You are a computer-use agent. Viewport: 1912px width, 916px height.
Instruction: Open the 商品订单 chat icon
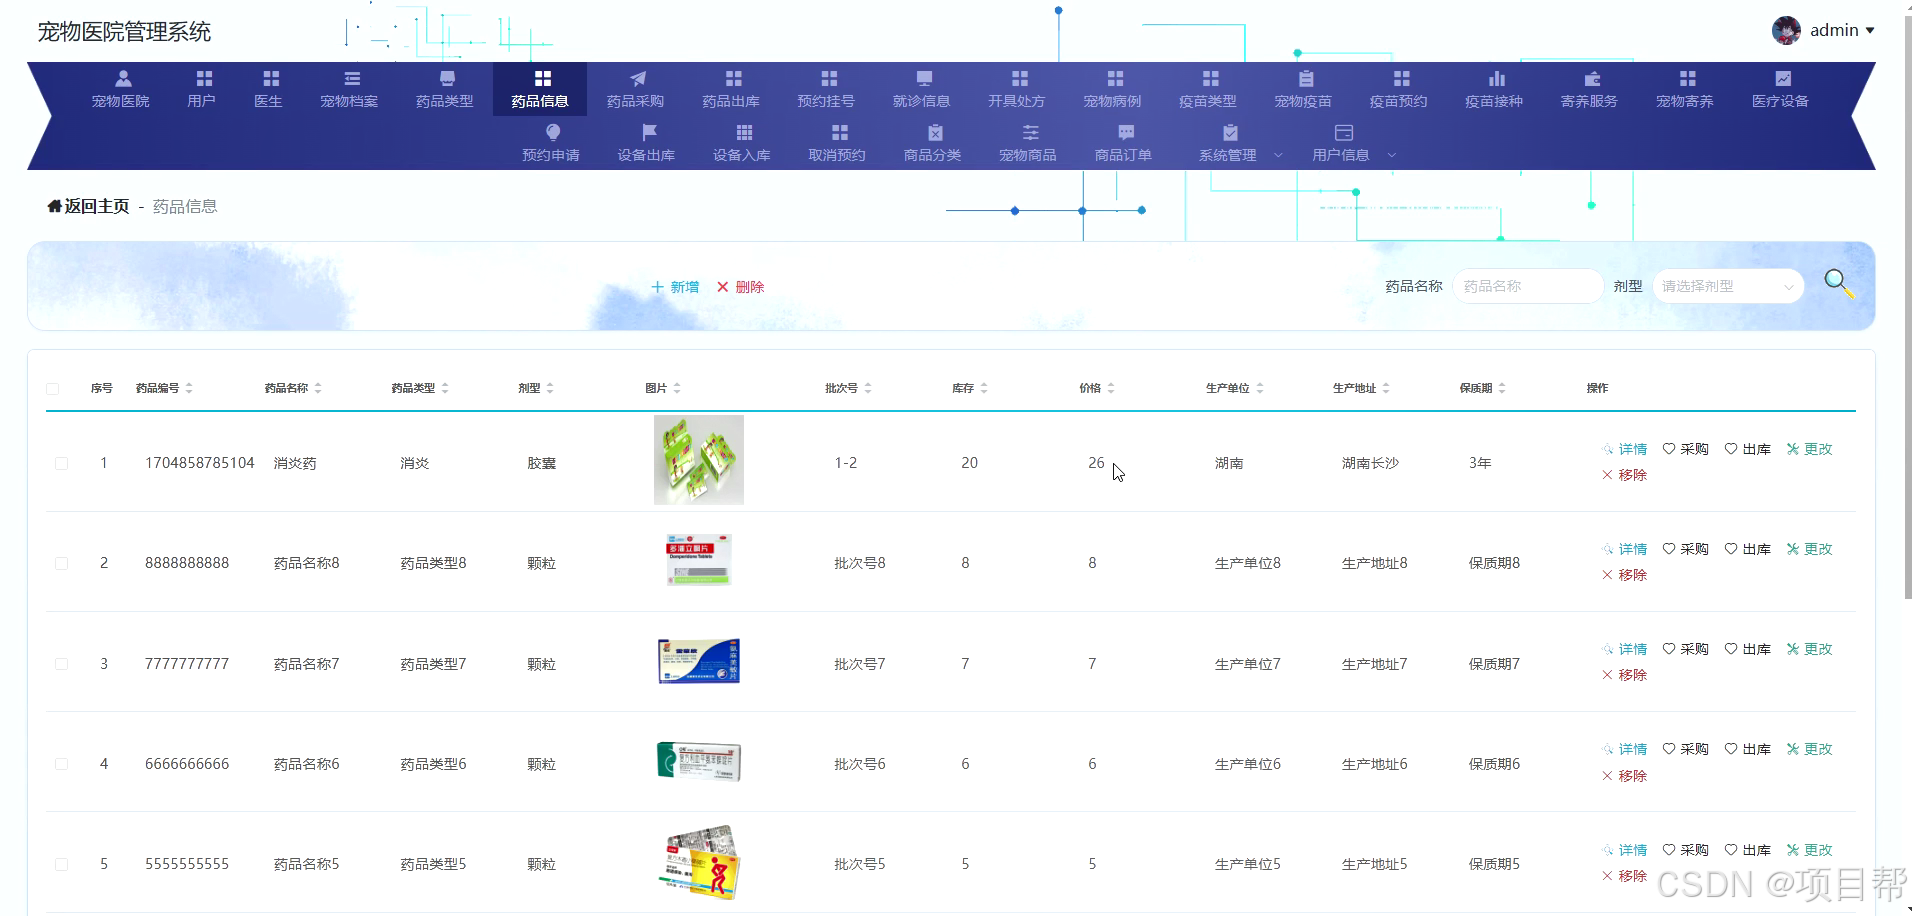point(1126,132)
